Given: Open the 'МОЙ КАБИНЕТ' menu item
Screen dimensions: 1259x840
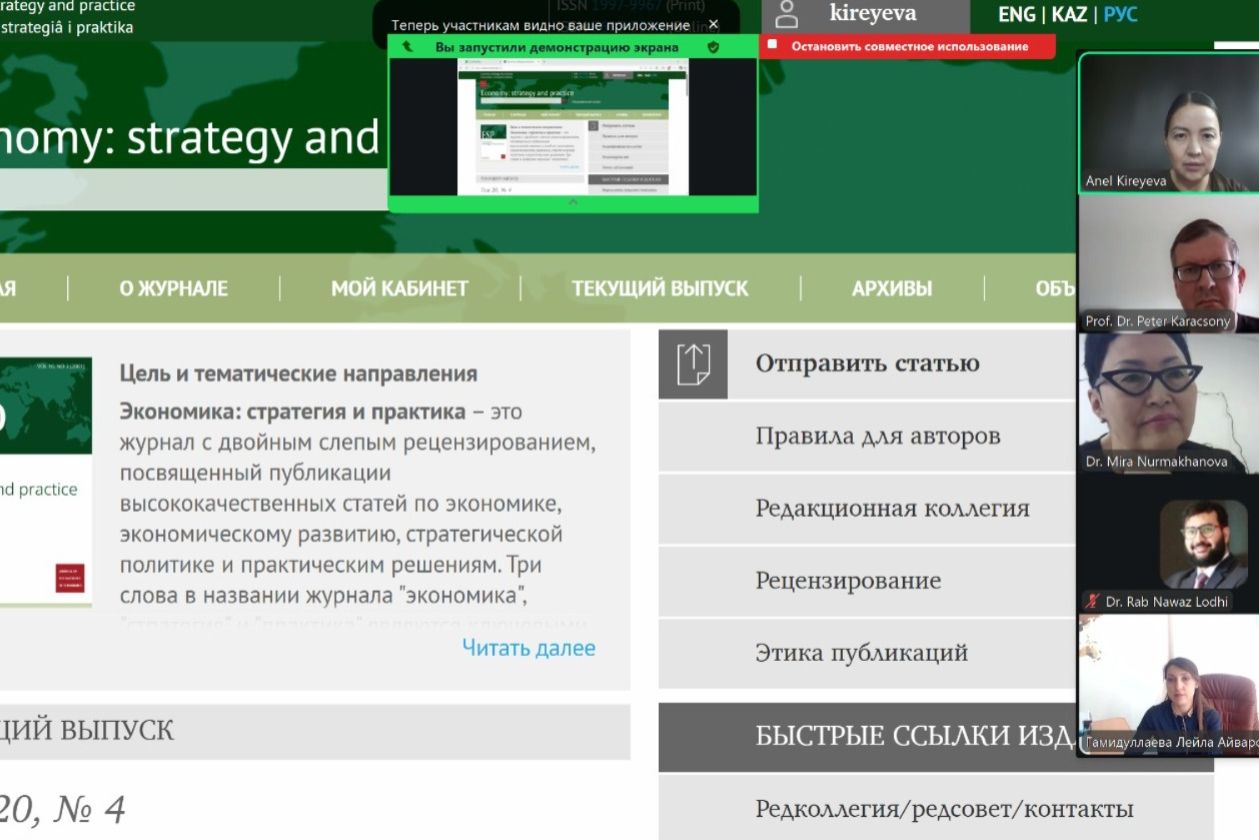Looking at the screenshot, I should point(399,289).
